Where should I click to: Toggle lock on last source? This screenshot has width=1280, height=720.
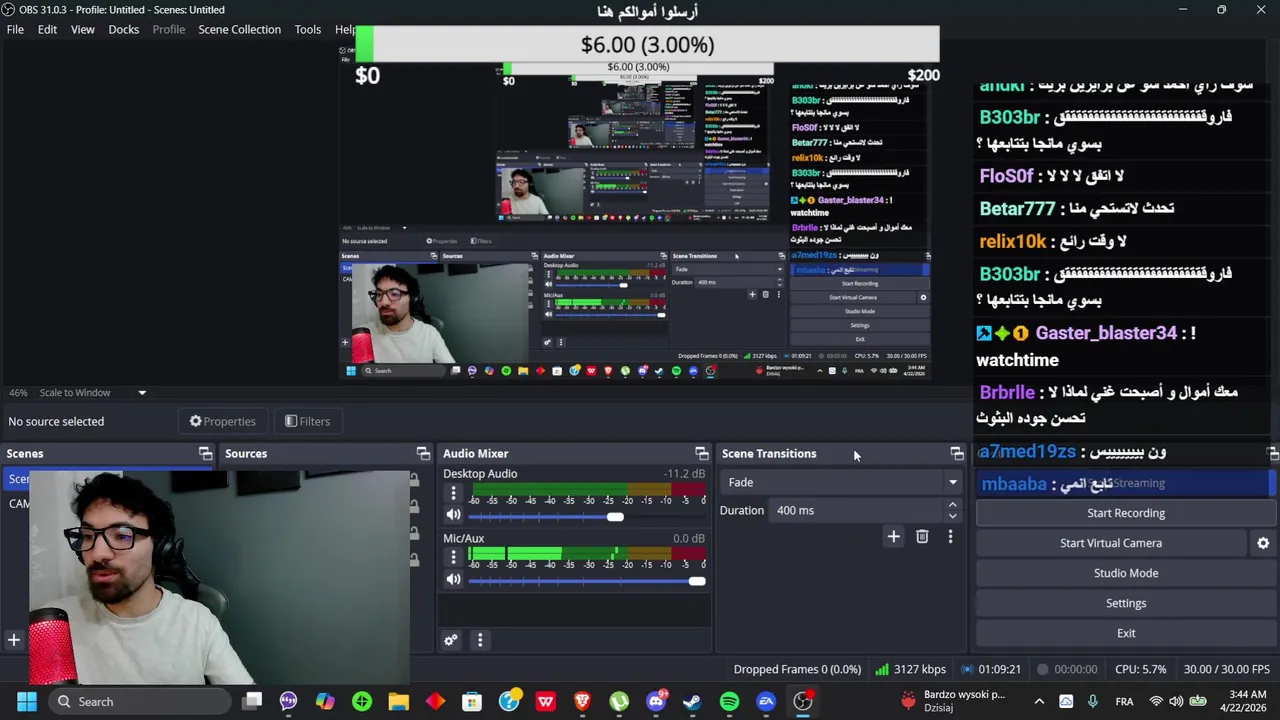click(414, 559)
